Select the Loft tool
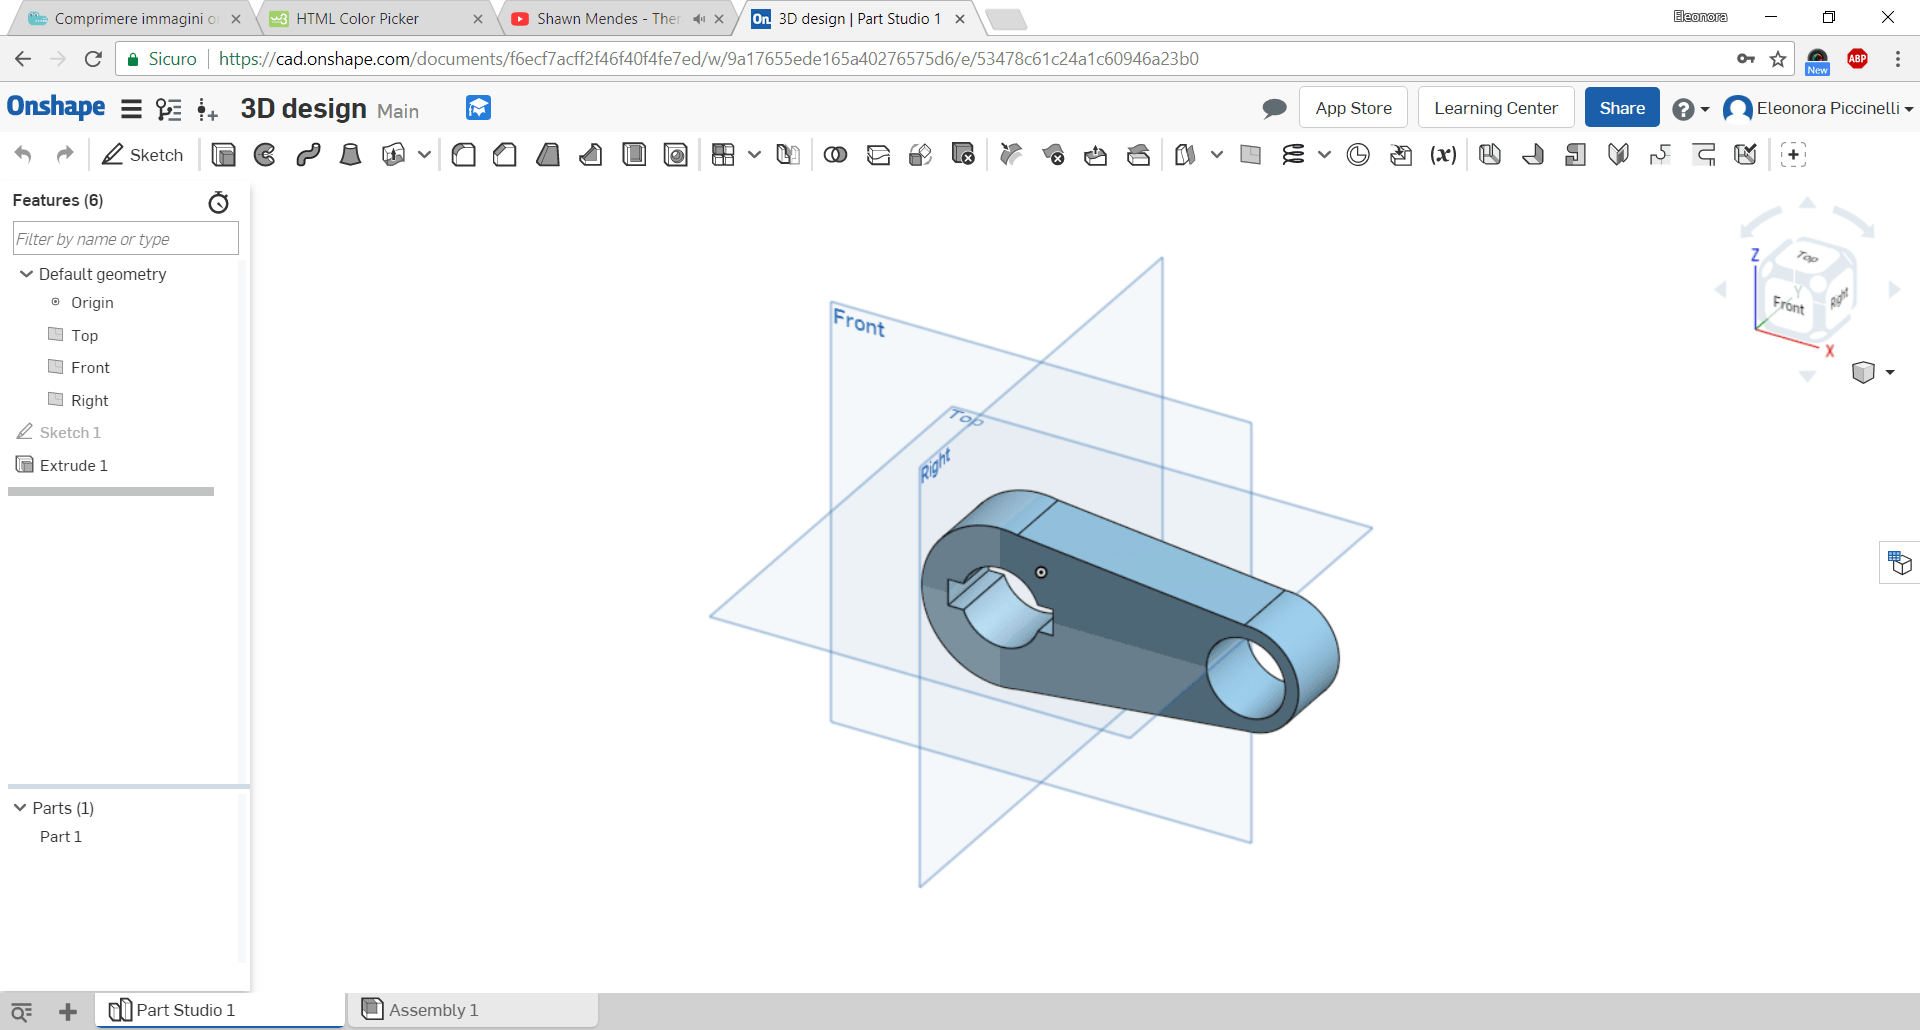 [350, 155]
